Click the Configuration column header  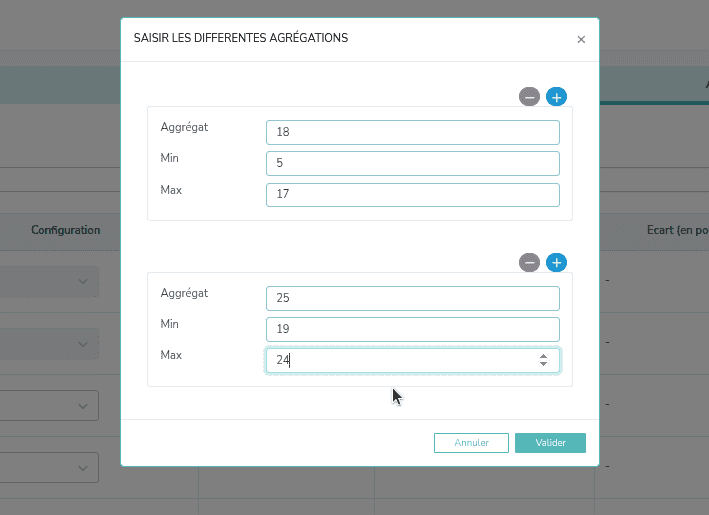click(65, 230)
